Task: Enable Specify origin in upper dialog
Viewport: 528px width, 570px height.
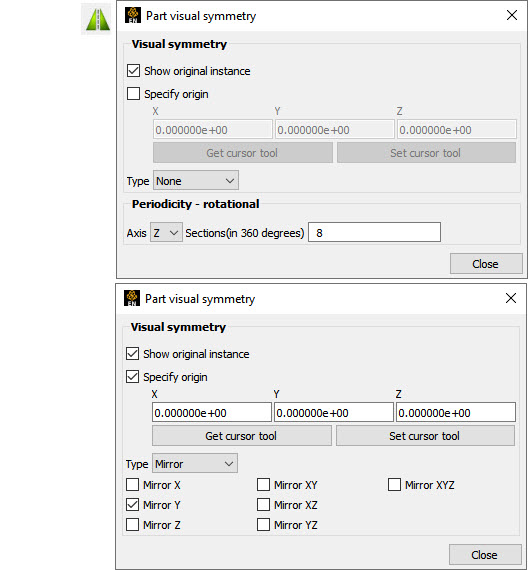Action: pos(133,93)
